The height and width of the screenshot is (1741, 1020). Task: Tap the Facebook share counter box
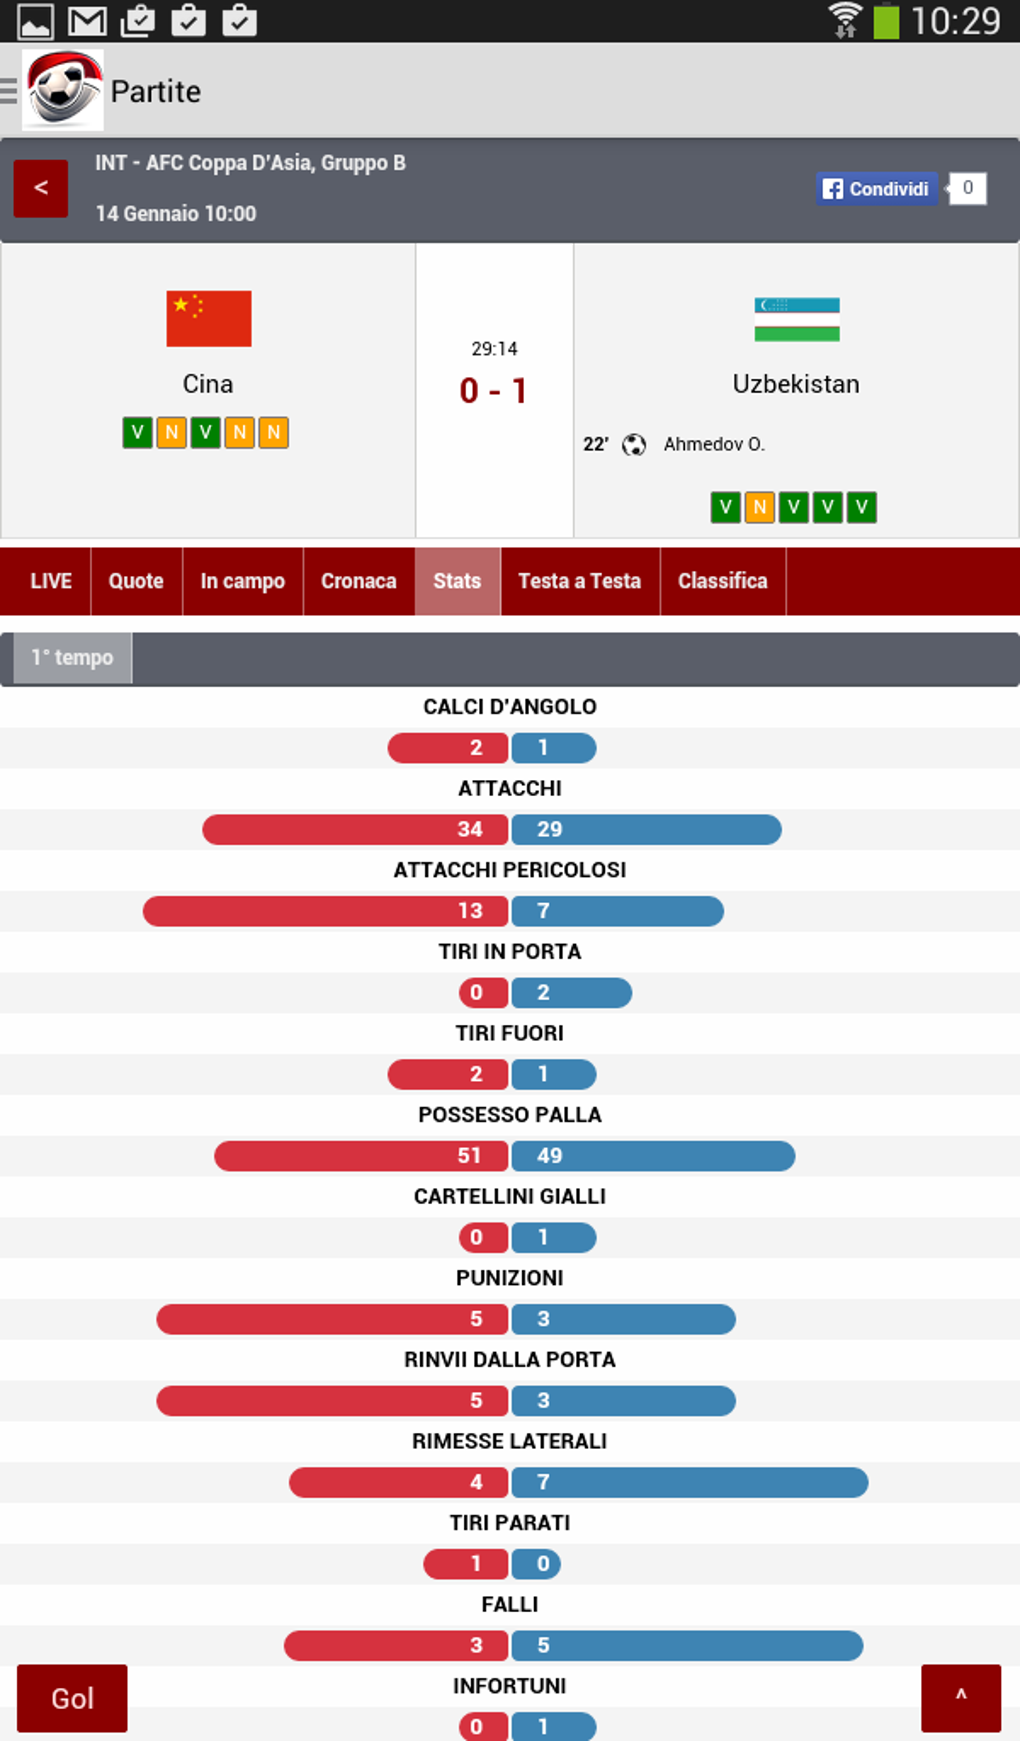click(967, 188)
